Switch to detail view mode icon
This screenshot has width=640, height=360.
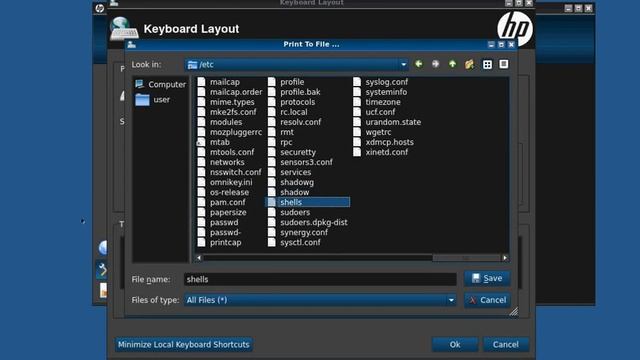click(504, 64)
